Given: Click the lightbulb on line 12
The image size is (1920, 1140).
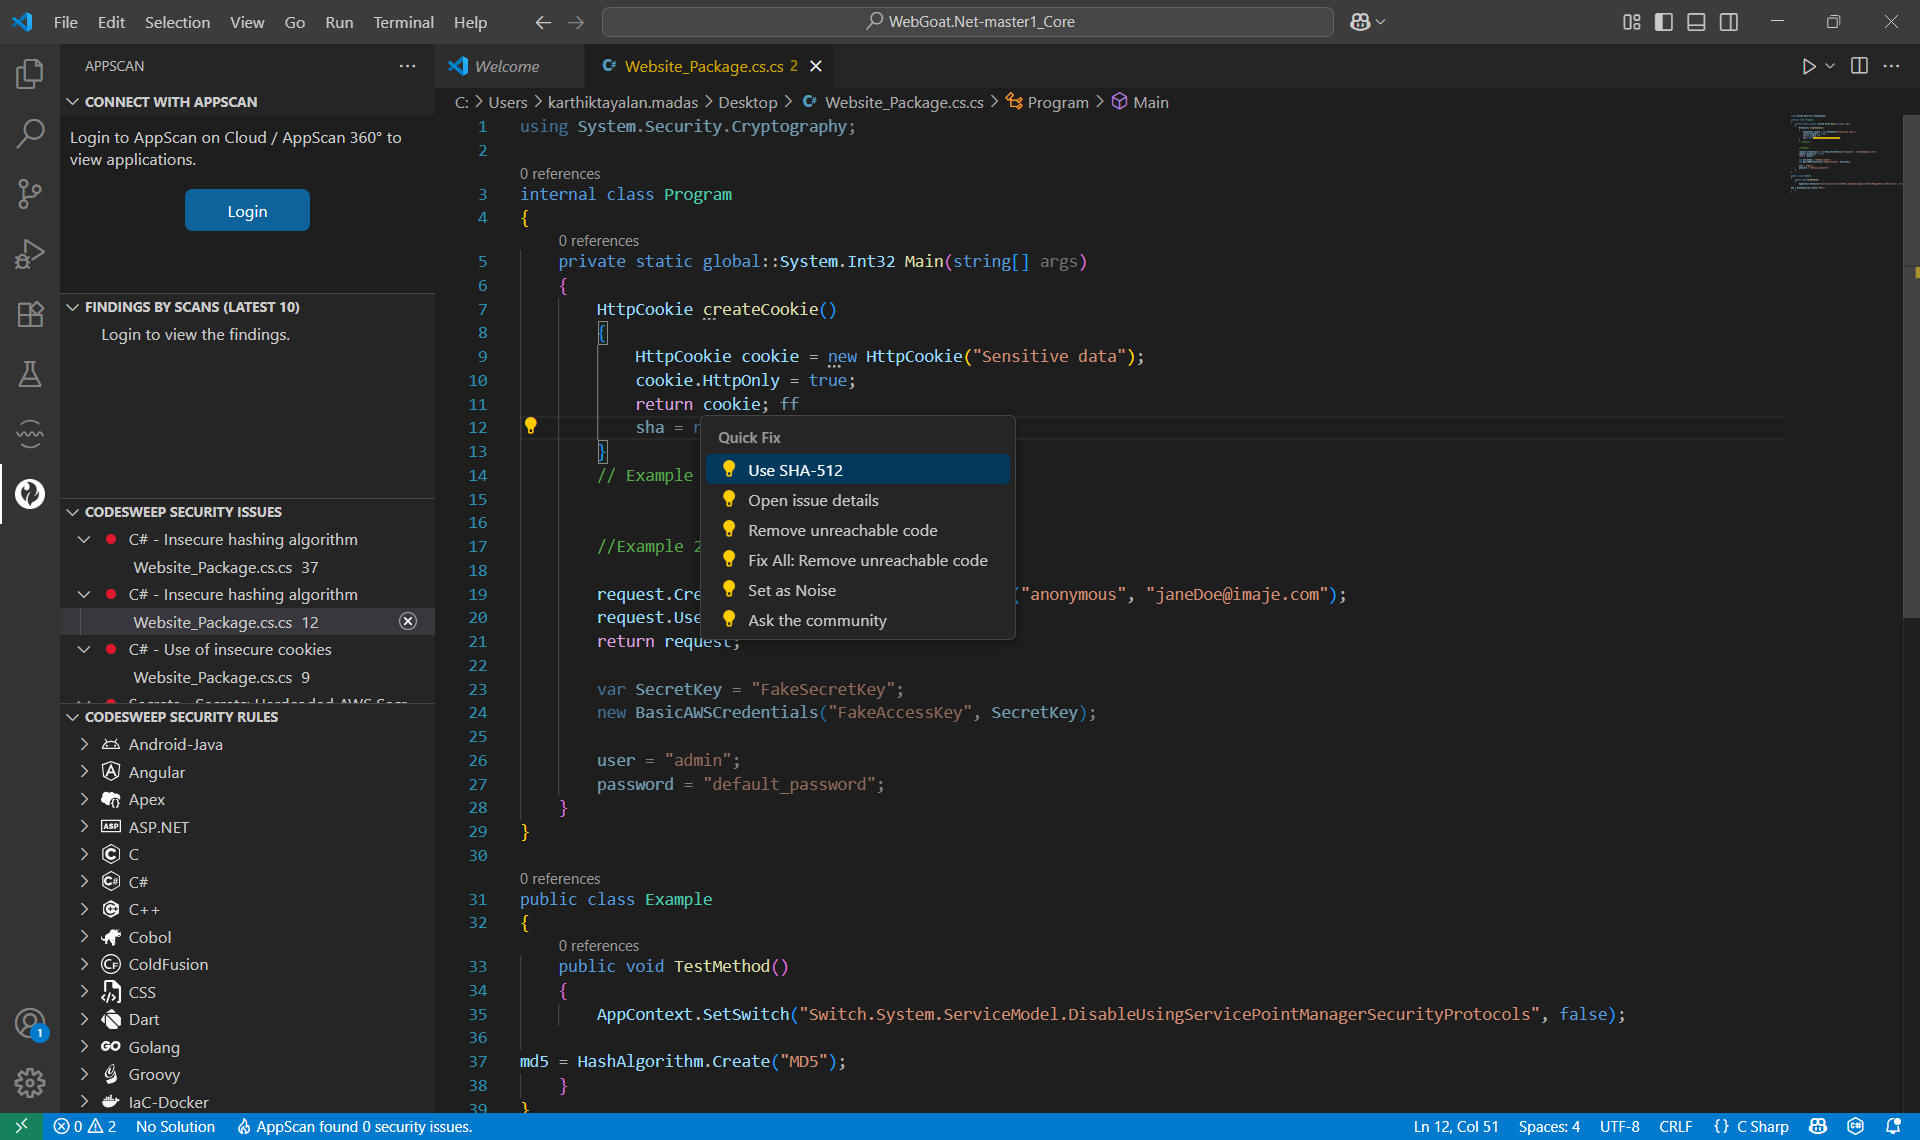Looking at the screenshot, I should 531,426.
